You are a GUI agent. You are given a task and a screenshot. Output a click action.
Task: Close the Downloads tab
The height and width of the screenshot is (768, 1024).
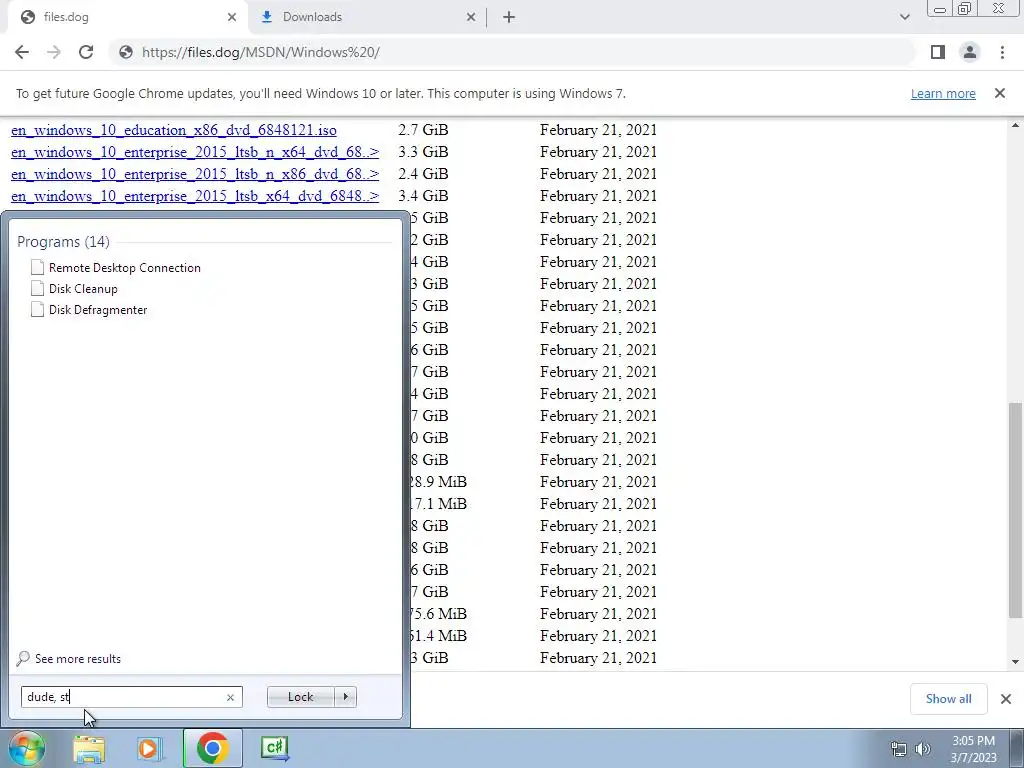tap(471, 18)
